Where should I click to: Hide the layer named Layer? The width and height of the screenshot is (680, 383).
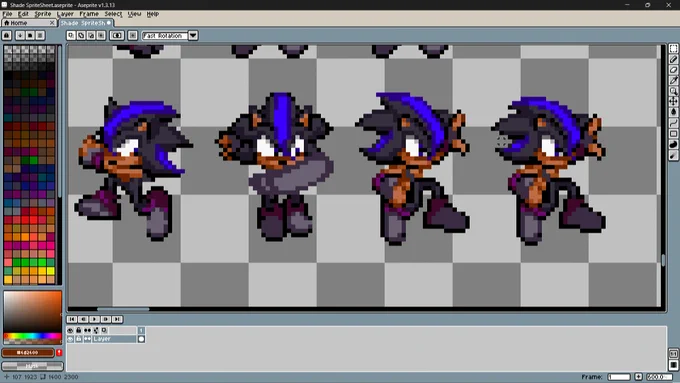point(70,339)
